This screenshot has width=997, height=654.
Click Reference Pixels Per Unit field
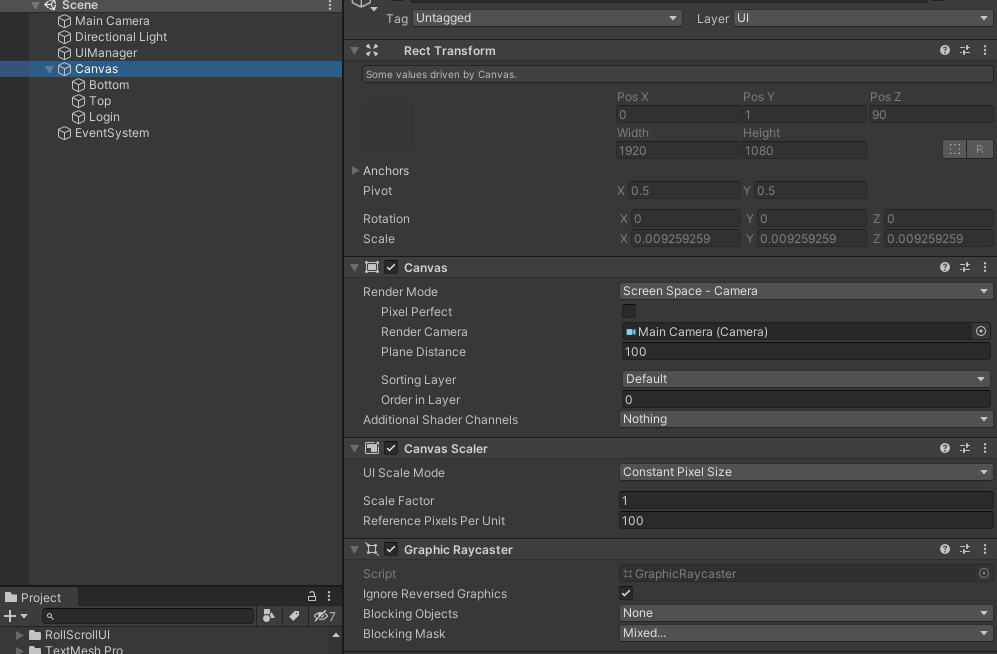[x=806, y=521]
